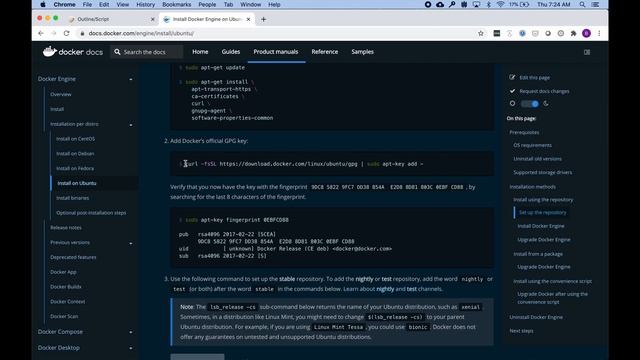Jump to Prerequisites on this page
The image size is (640, 360).
(x=524, y=132)
